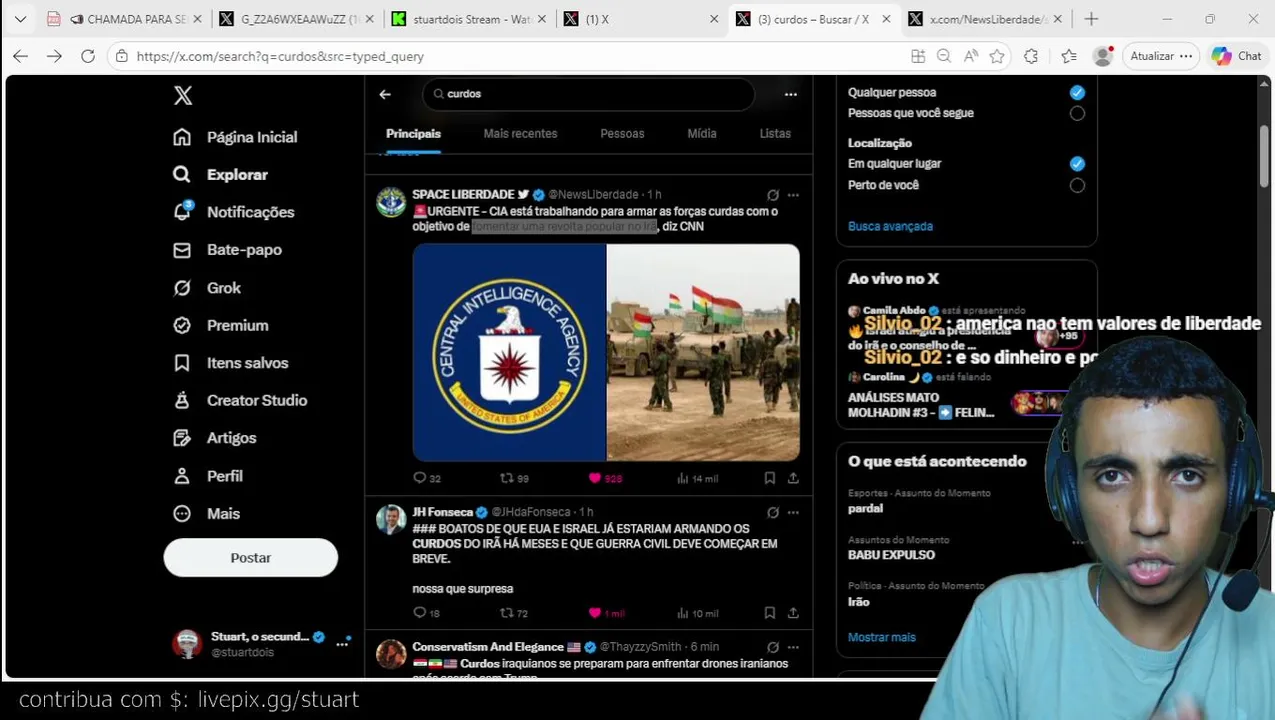The width and height of the screenshot is (1275, 720).
Task: Switch to Principais tab
Action: pyautogui.click(x=413, y=133)
